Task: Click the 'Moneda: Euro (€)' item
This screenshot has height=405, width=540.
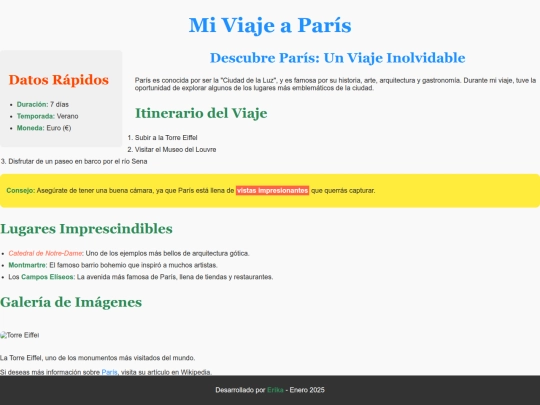Action: (x=44, y=128)
